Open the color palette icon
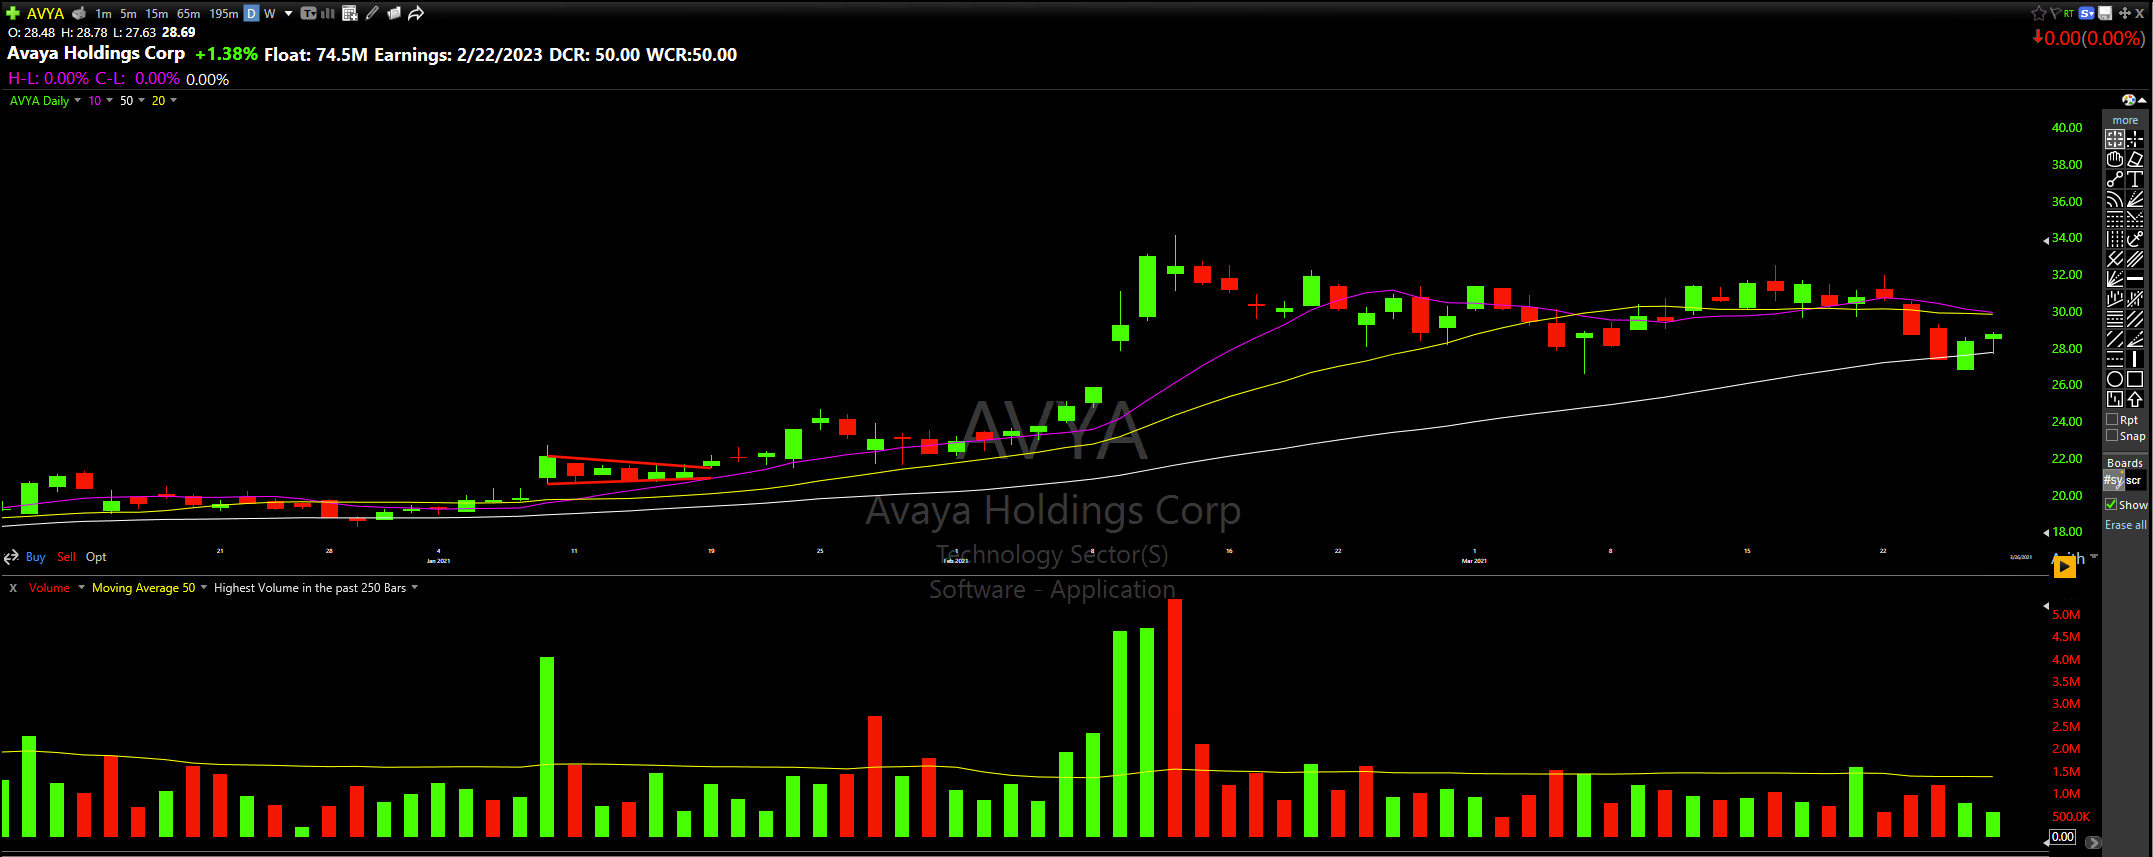 pyautogui.click(x=2128, y=100)
